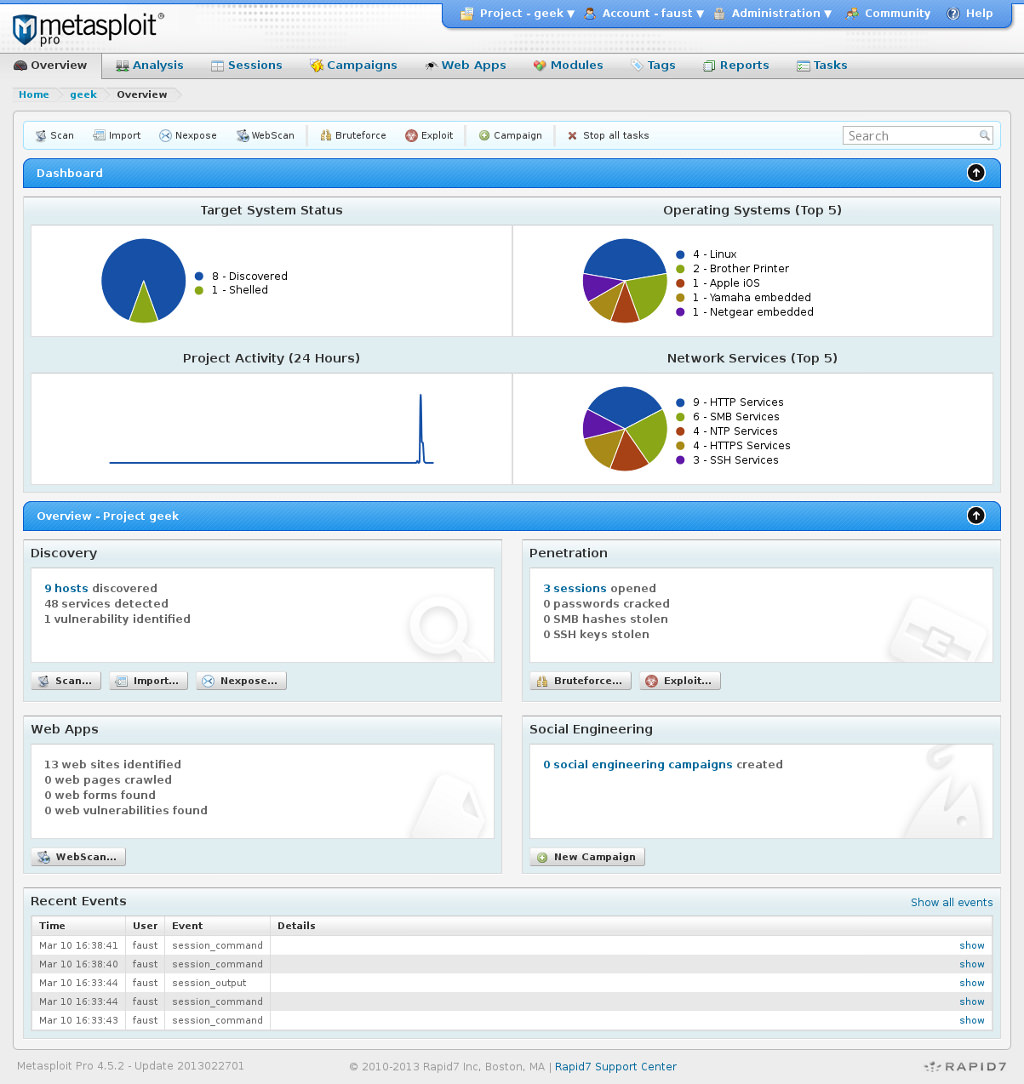Click the Scan icon in the toolbar
The width and height of the screenshot is (1024, 1084).
(41, 136)
